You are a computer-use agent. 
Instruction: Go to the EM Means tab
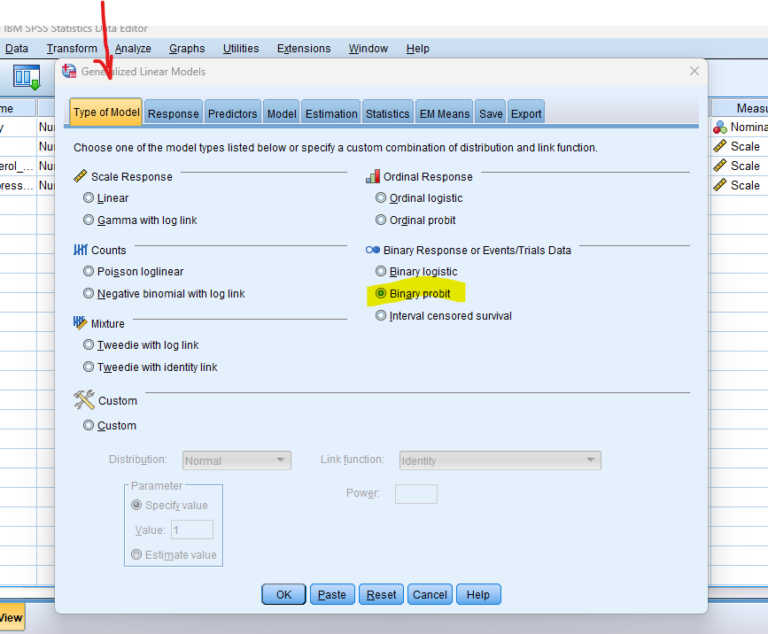click(444, 113)
